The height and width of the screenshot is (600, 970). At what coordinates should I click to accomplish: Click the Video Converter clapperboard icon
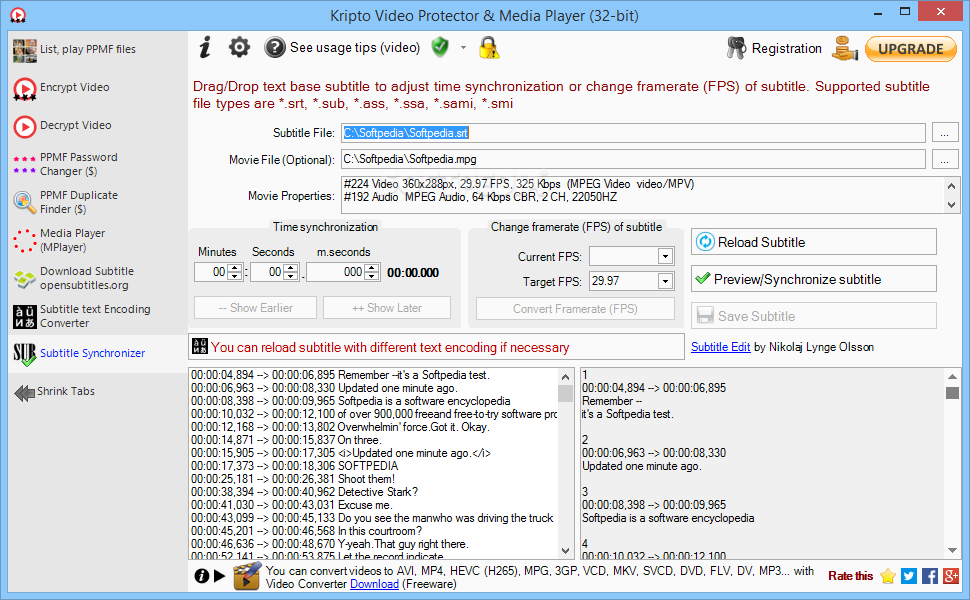pyautogui.click(x=247, y=576)
